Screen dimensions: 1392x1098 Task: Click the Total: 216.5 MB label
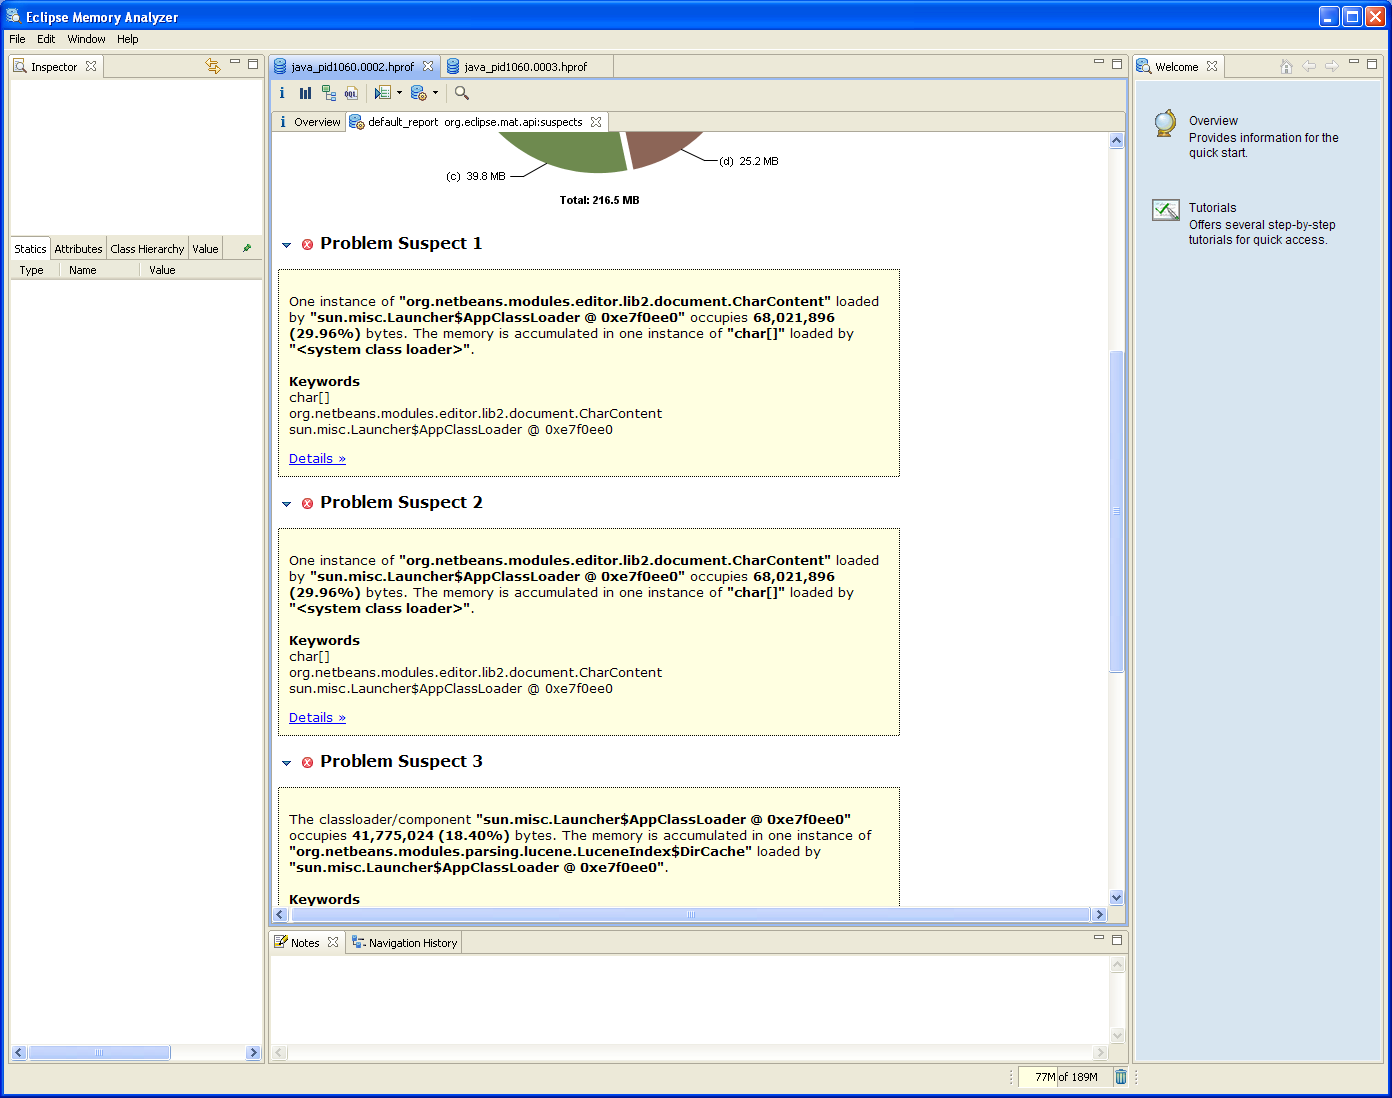click(599, 200)
